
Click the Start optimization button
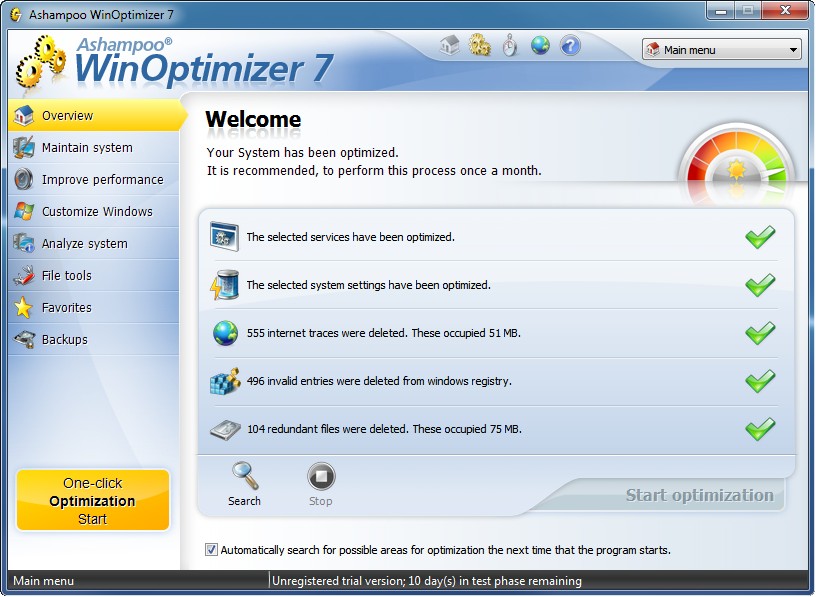tap(699, 495)
